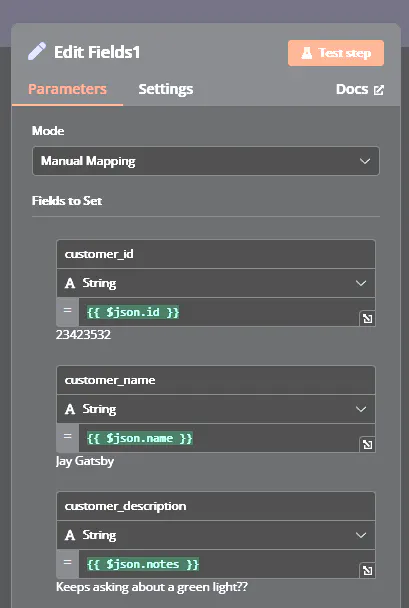Click the pencil icon beside Edit Fields1
Viewport: 409px width, 608px height.
[x=37, y=52]
